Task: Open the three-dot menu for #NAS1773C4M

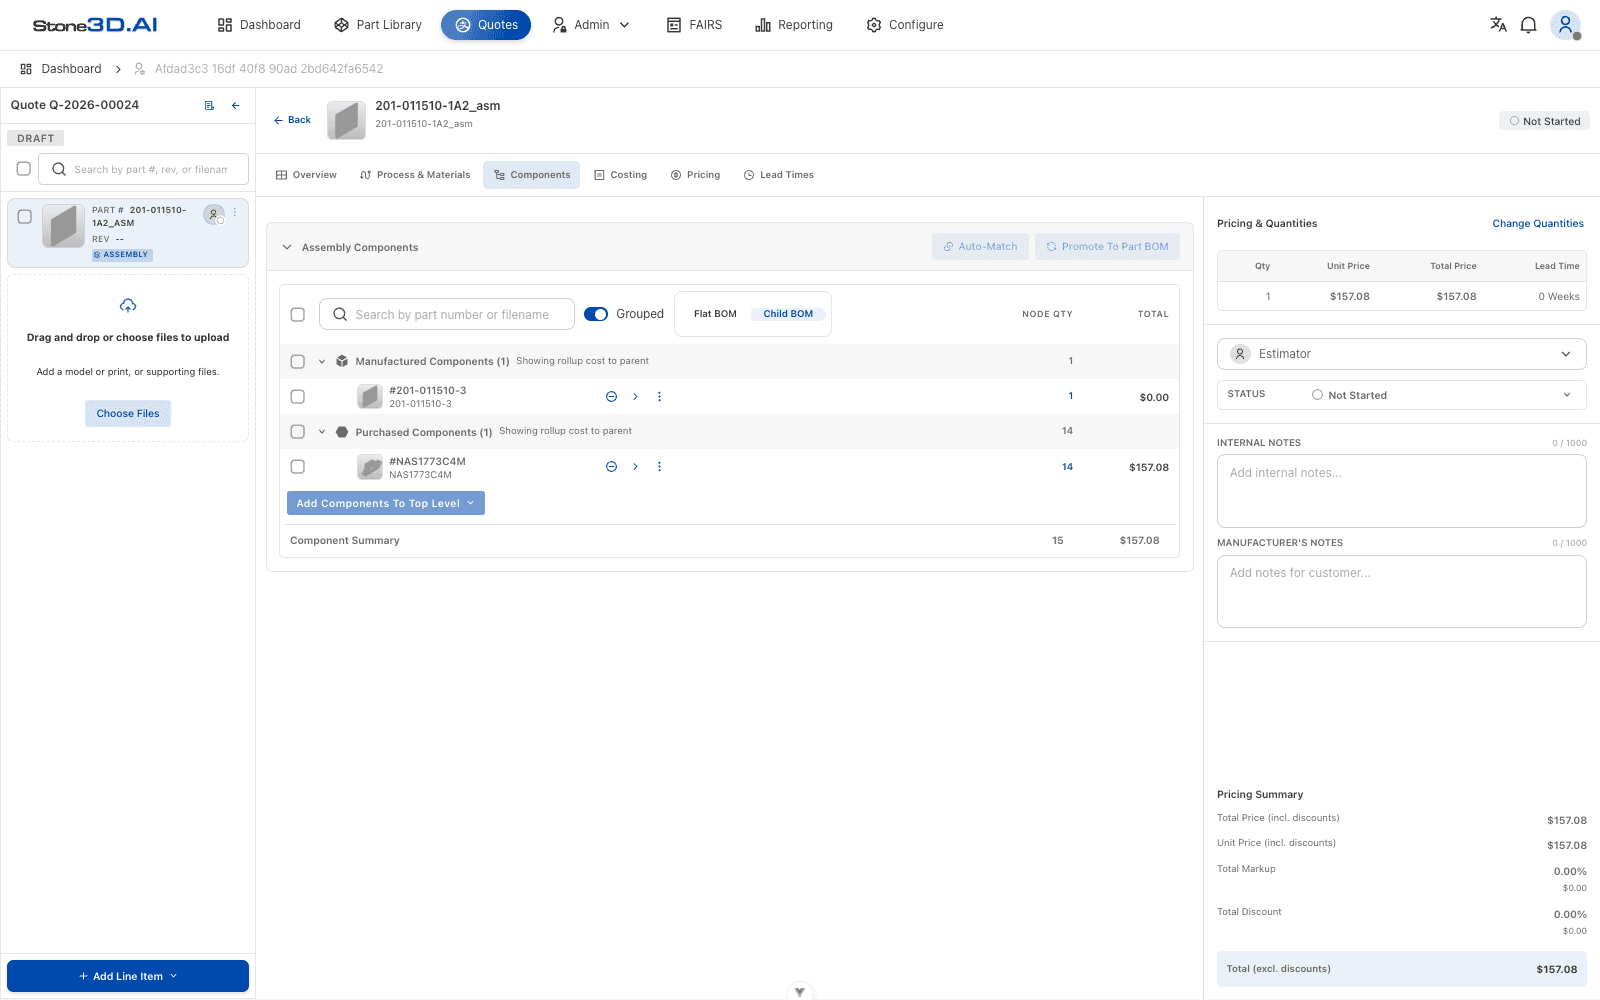Action: pos(659,467)
